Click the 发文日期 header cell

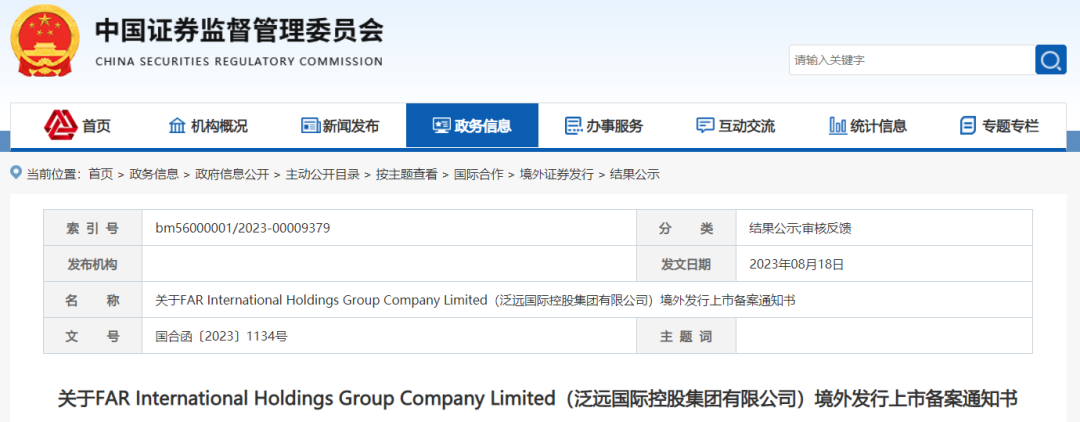click(687, 264)
